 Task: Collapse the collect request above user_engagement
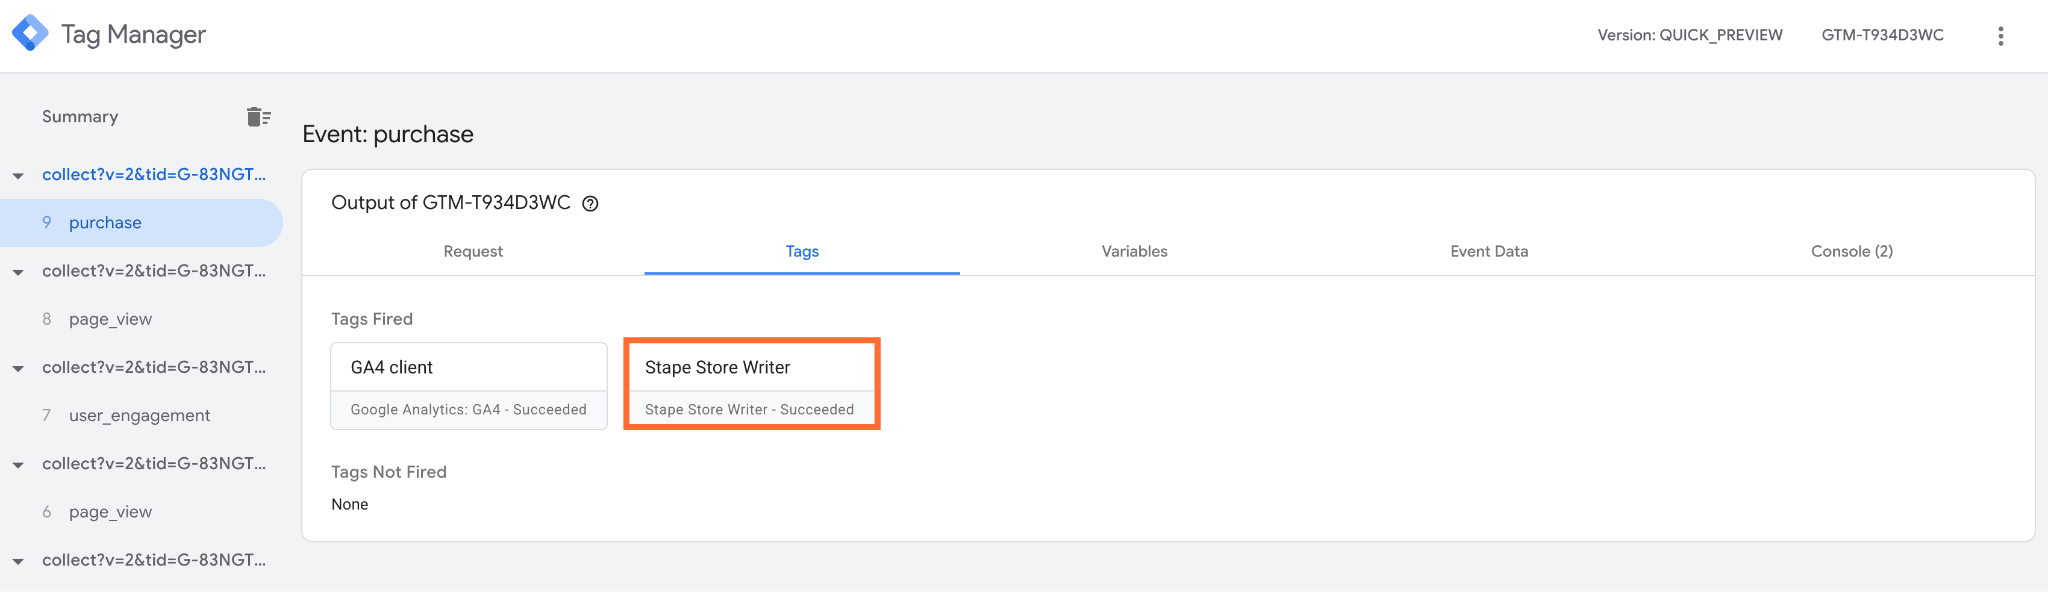click(x=18, y=369)
